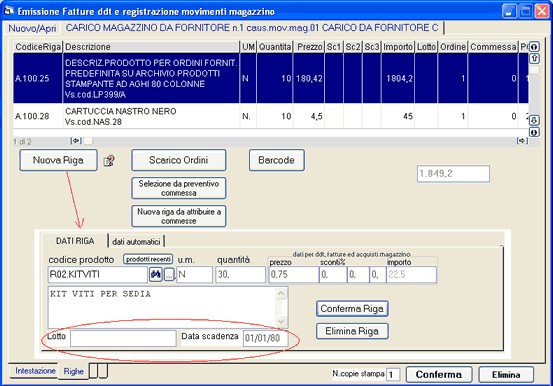The height and width of the screenshot is (386, 553).
Task: Click the third sconti% field
Action: pos(377,275)
